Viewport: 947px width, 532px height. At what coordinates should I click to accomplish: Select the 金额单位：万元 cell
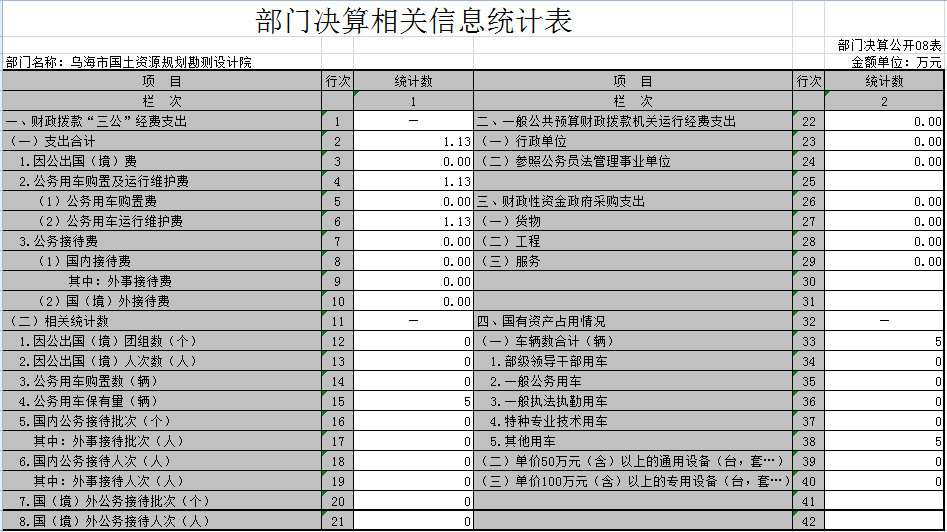[896, 62]
